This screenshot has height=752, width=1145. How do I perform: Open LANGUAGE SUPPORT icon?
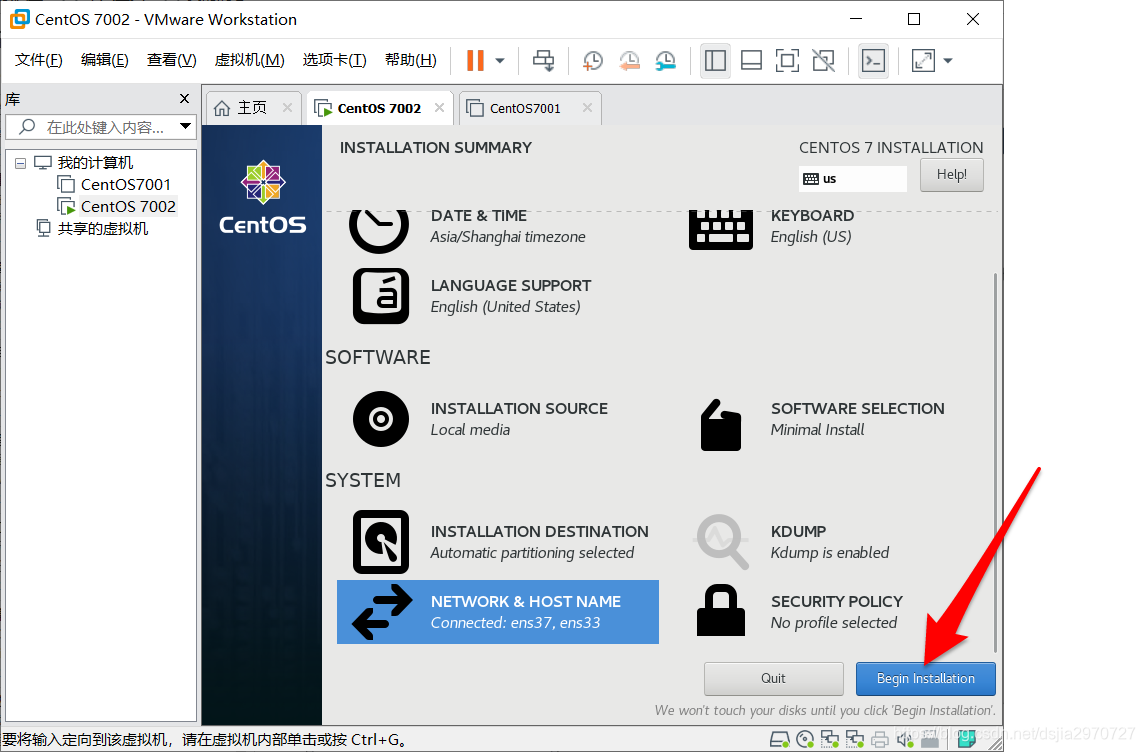click(x=380, y=296)
